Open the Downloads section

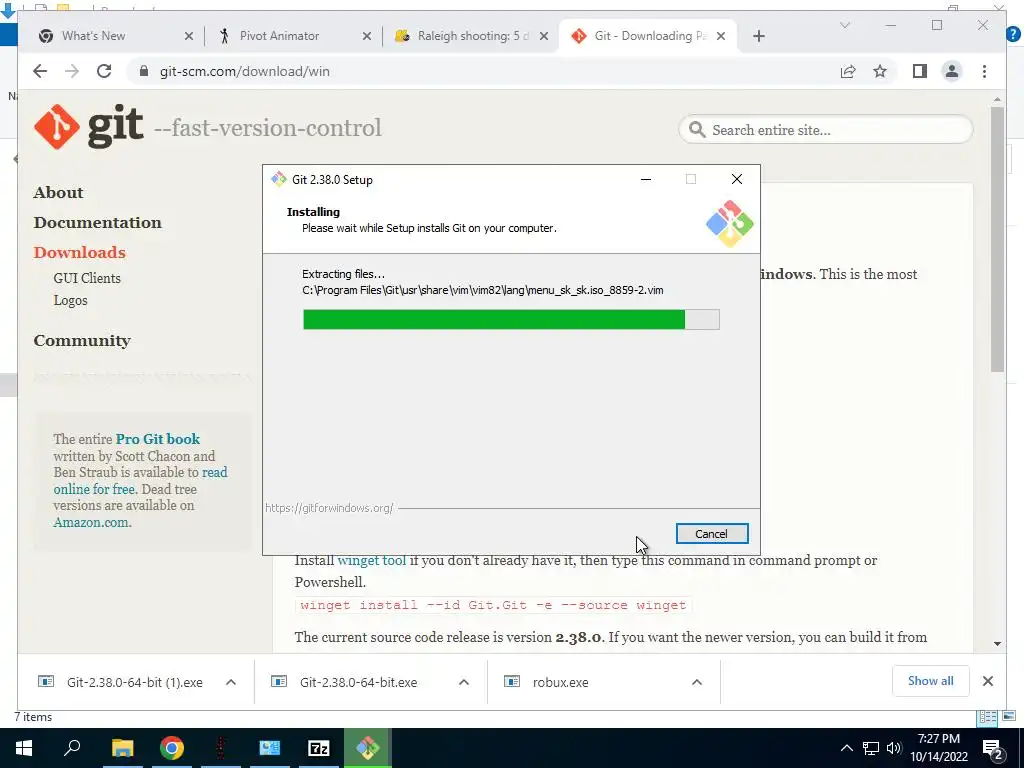pos(80,253)
